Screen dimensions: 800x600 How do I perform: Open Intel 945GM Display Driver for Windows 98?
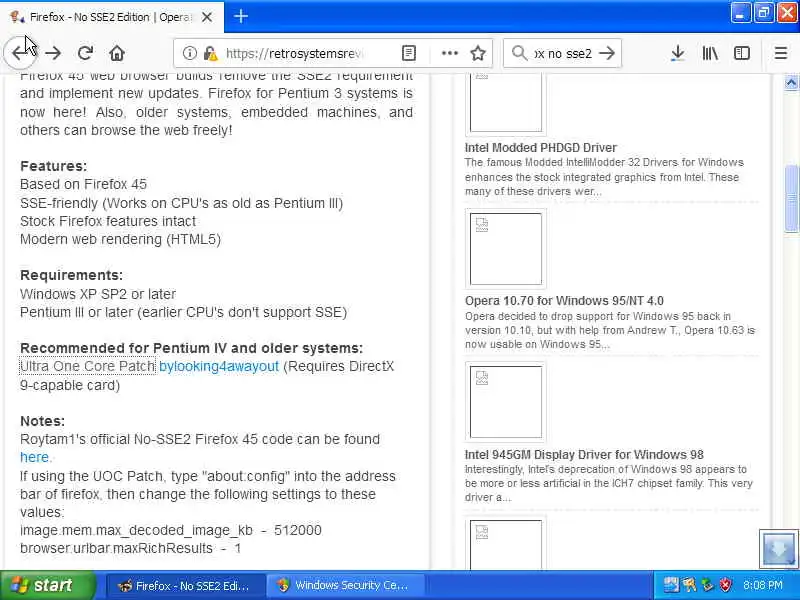(x=584, y=455)
